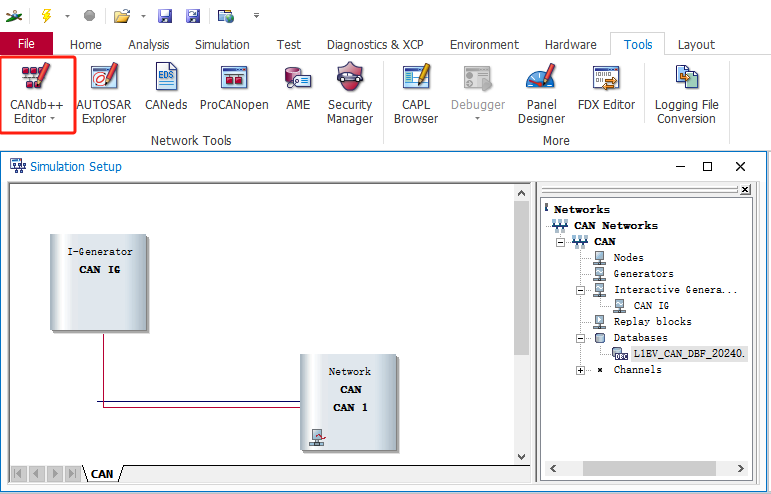Open CAPL Browser
771x494 pixels.
pos(416,93)
